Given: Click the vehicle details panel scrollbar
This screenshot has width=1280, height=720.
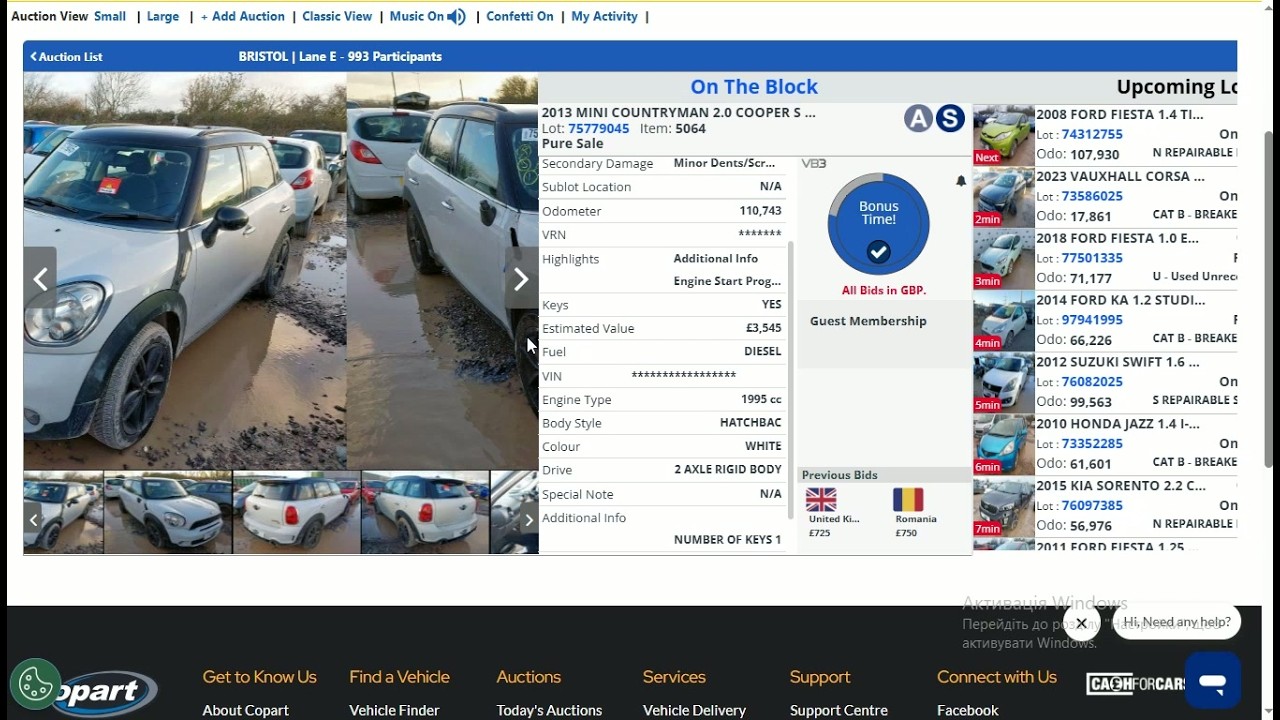Looking at the screenshot, I should tap(790, 380).
